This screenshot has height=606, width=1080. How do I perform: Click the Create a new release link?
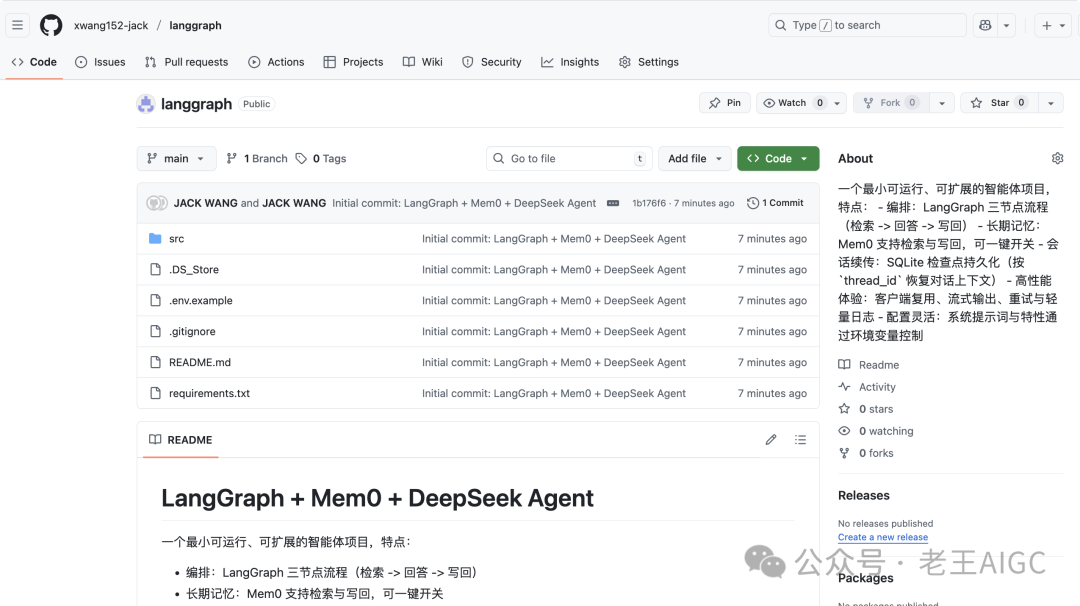tap(882, 537)
